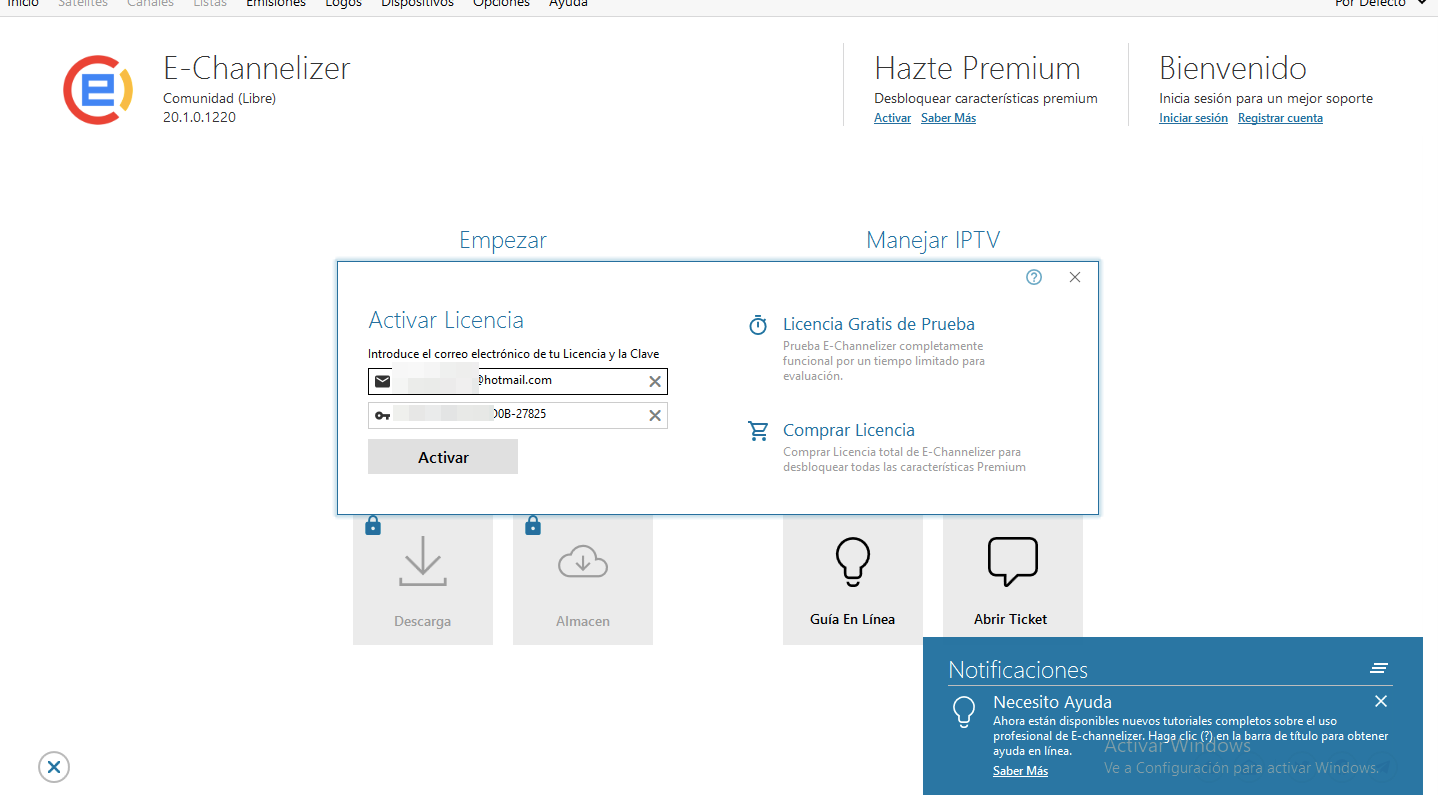Image resolution: width=1438 pixels, height=795 pixels.
Task: Open the Abrir Ticket speech bubble tile
Action: click(x=1012, y=579)
